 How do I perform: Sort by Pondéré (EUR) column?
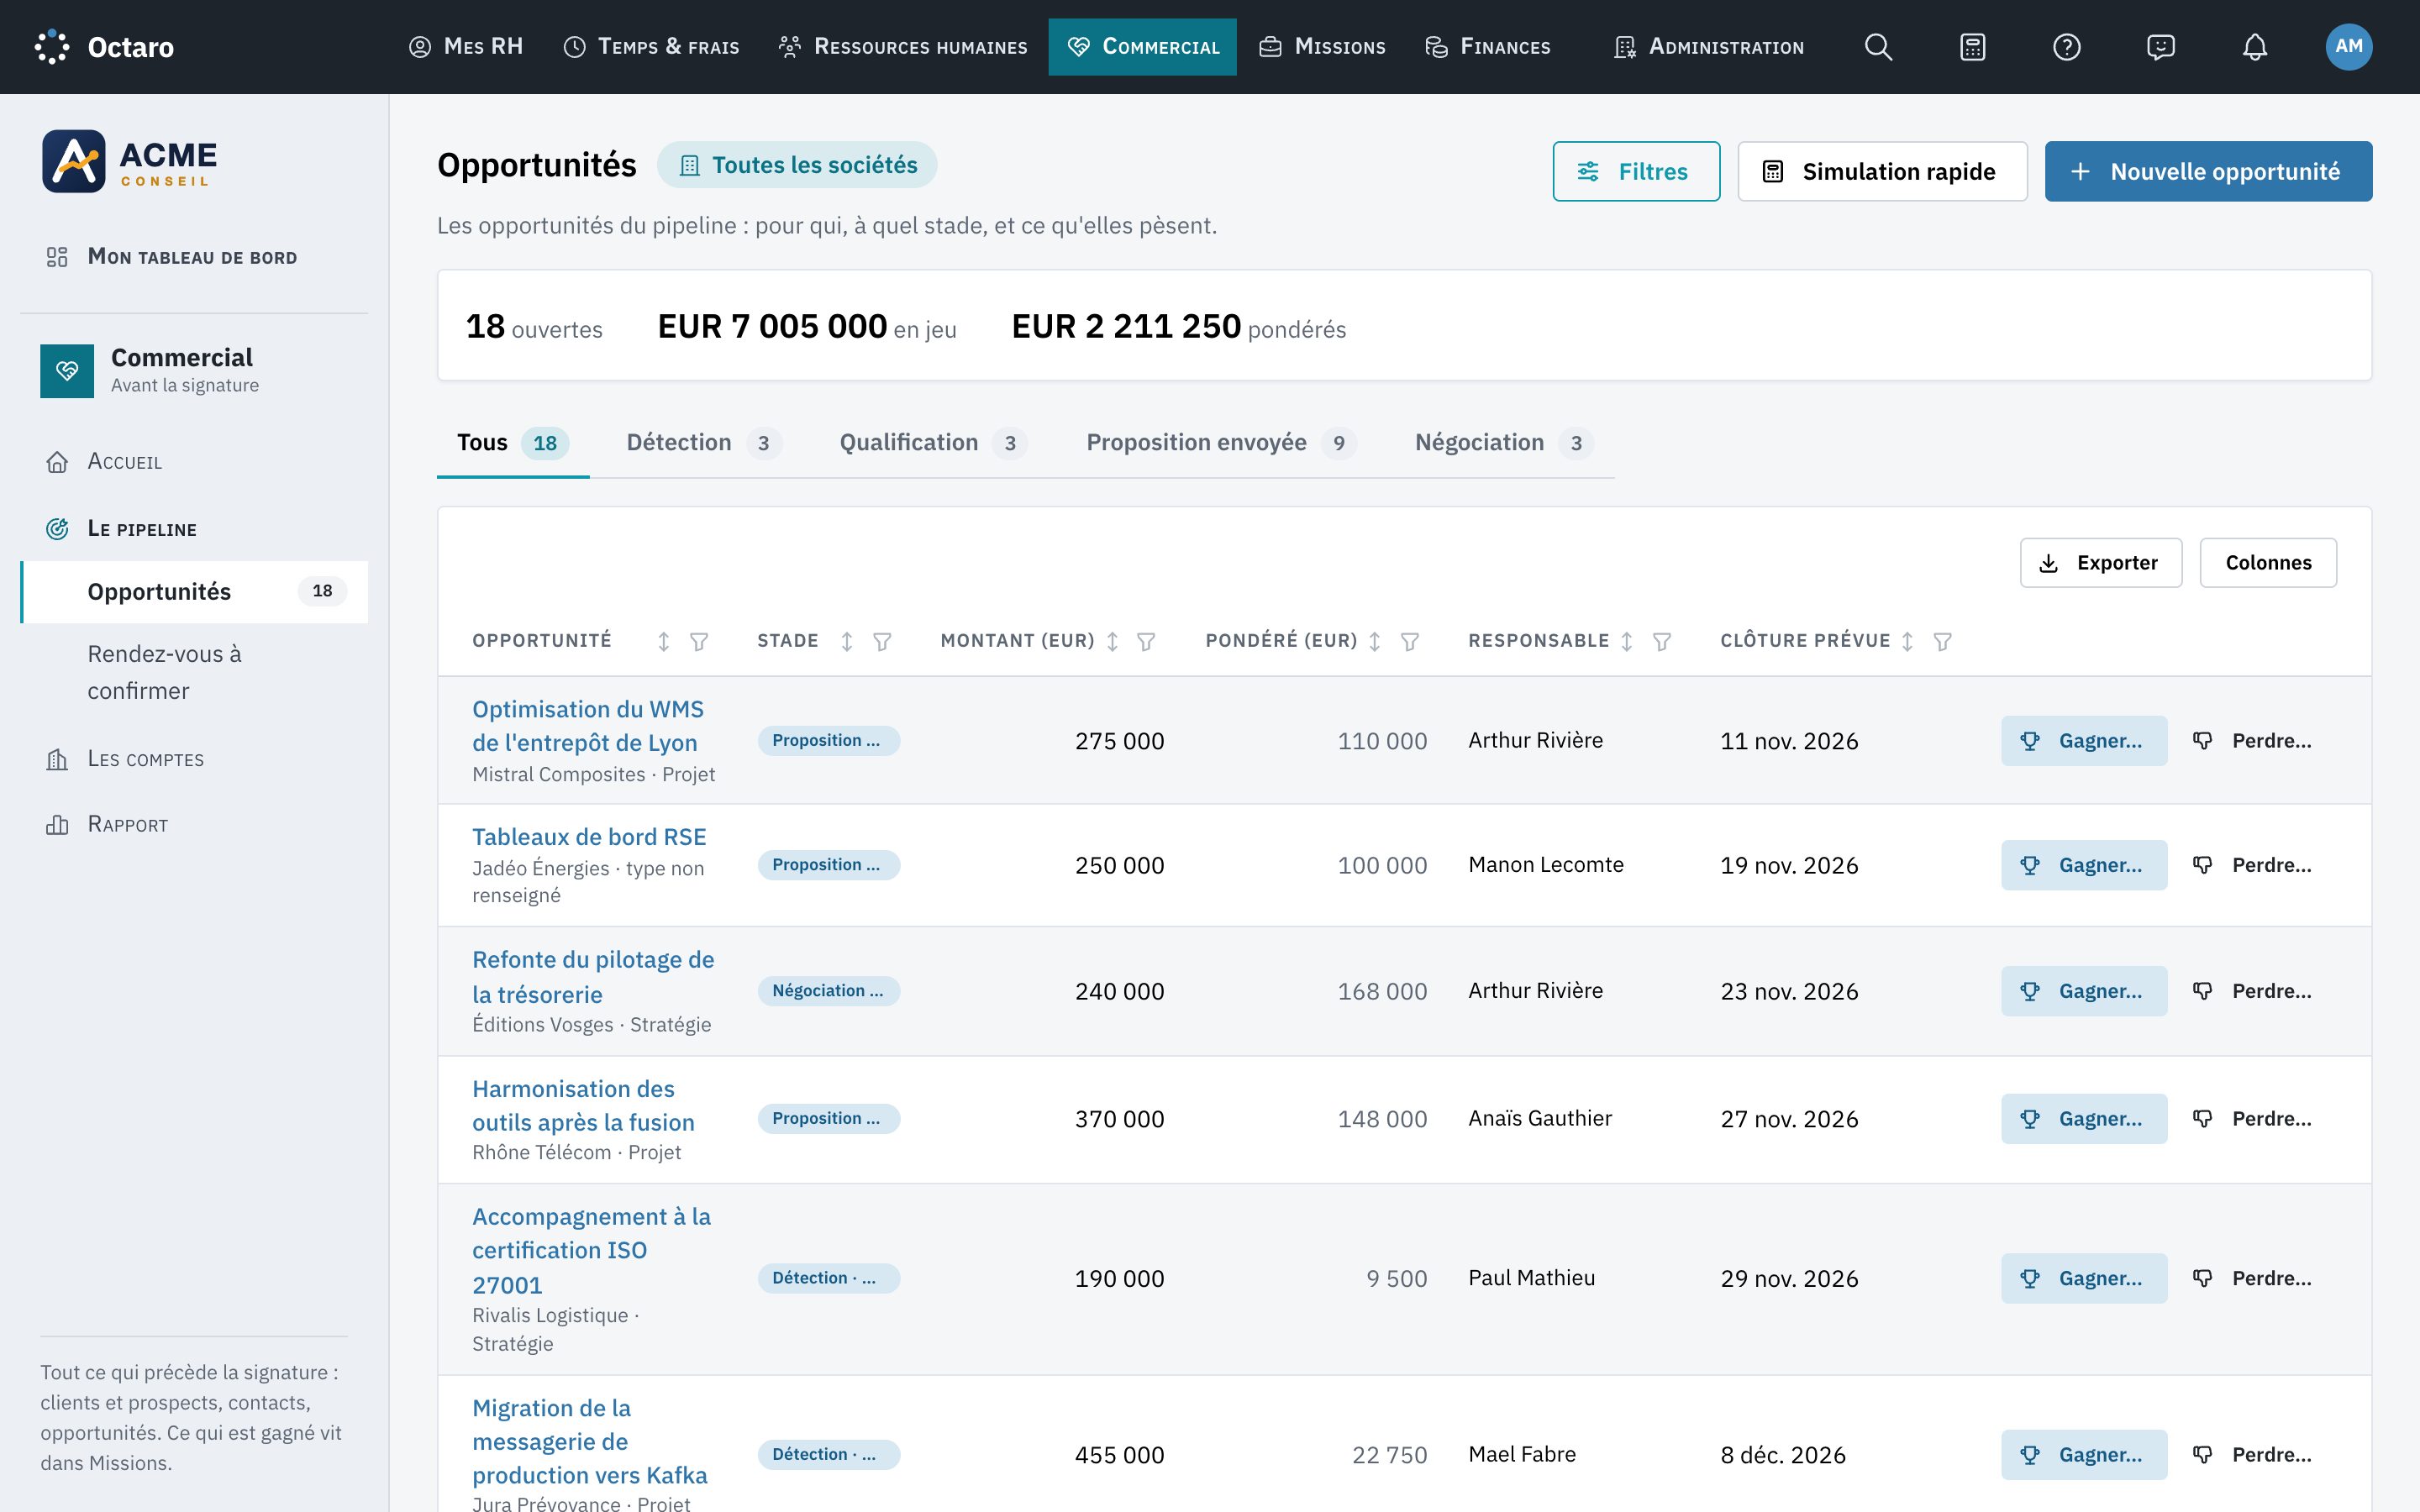[1374, 641]
